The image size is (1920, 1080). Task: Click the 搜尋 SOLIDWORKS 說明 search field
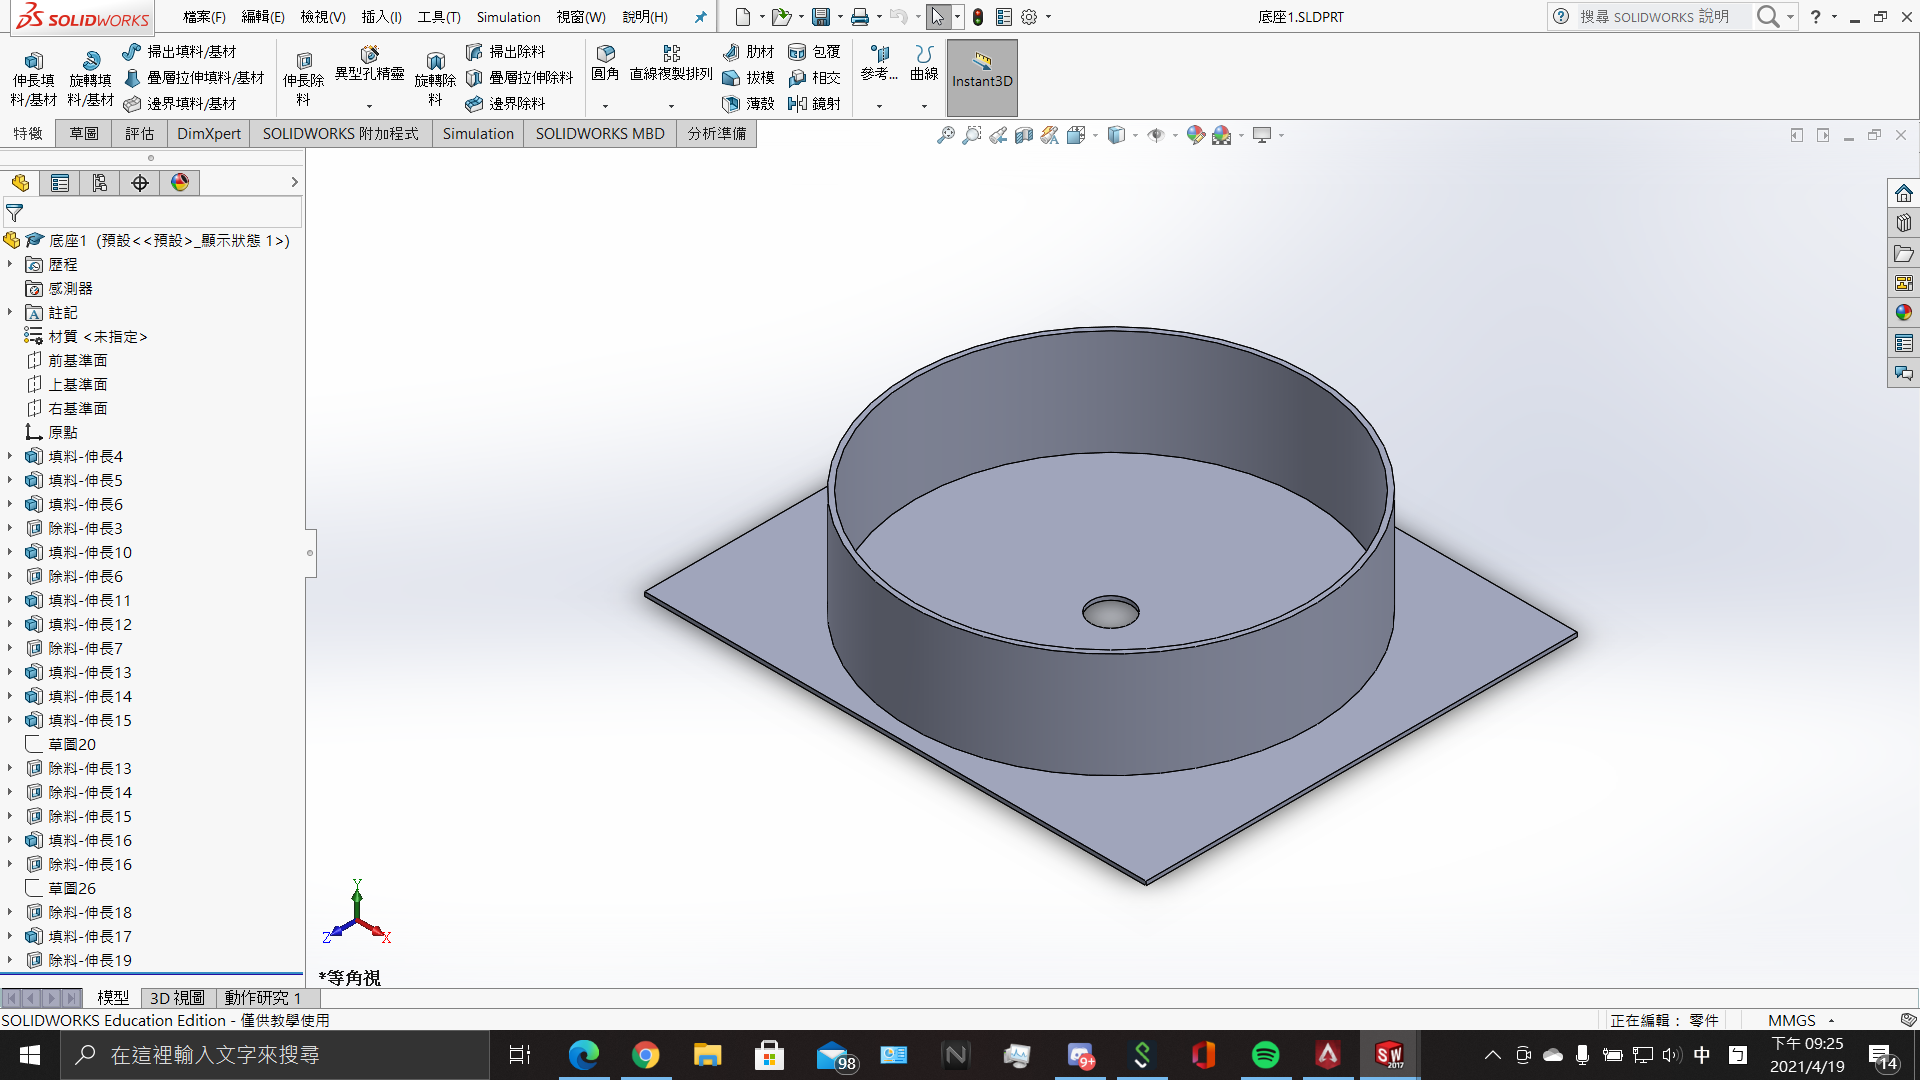pyautogui.click(x=1654, y=17)
